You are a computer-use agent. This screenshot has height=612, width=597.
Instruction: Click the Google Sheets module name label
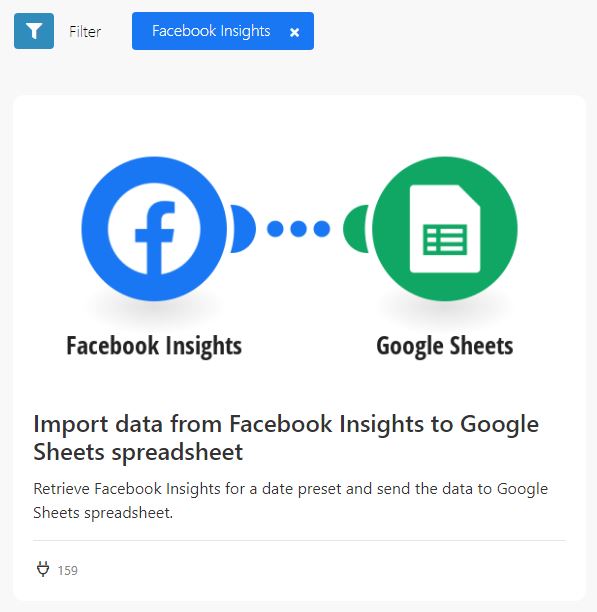pyautogui.click(x=445, y=346)
